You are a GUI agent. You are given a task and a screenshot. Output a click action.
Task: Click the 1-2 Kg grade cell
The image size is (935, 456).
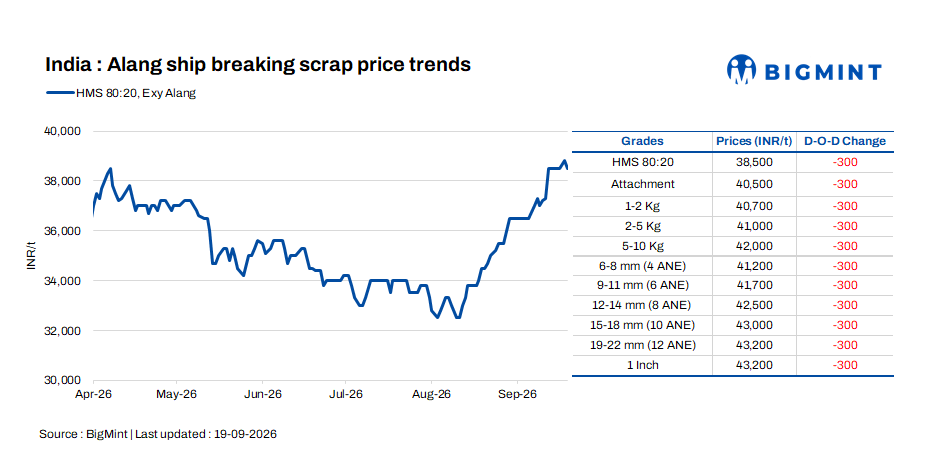(x=642, y=206)
